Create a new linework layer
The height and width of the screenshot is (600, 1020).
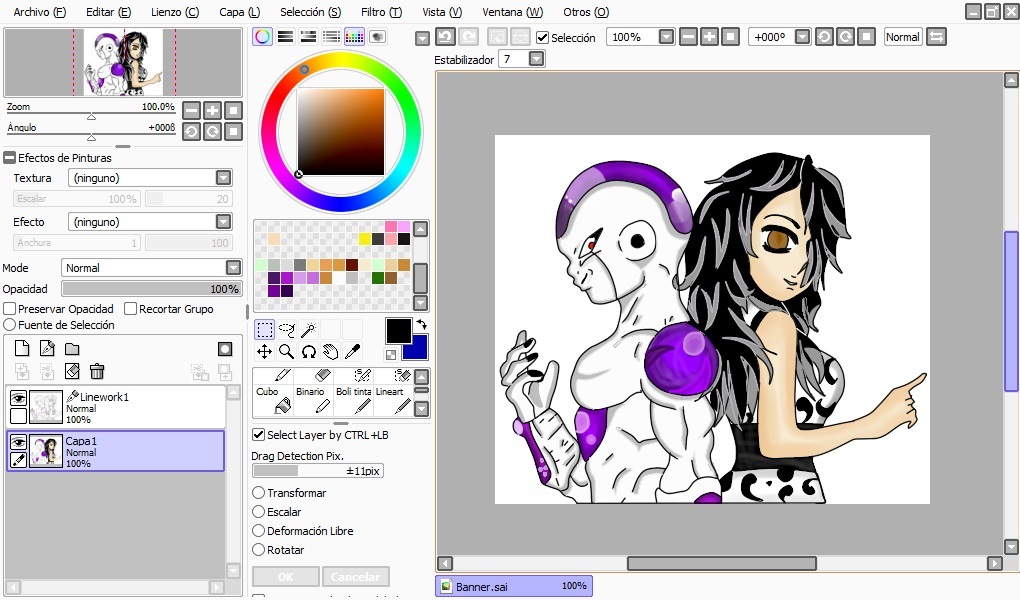click(x=47, y=349)
